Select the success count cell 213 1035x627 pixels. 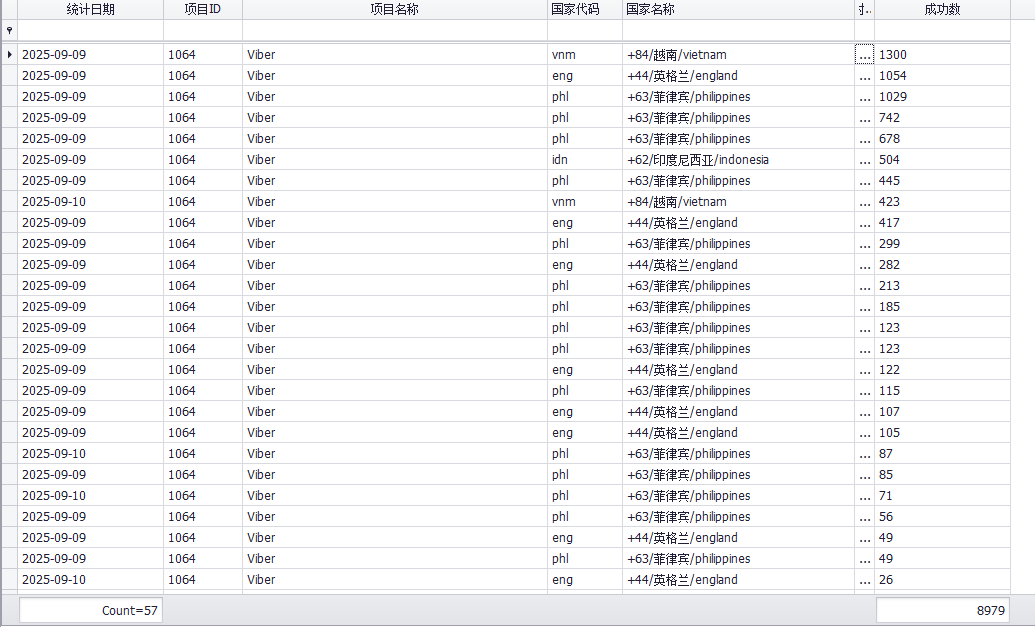pyautogui.click(x=942, y=286)
